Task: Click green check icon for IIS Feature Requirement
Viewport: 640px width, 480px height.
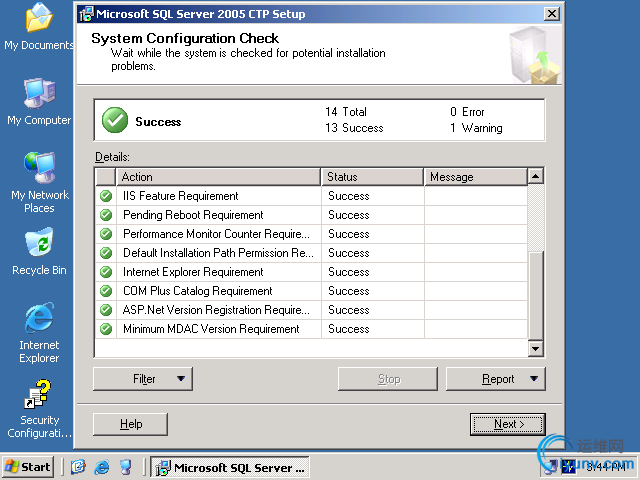Action: click(106, 196)
